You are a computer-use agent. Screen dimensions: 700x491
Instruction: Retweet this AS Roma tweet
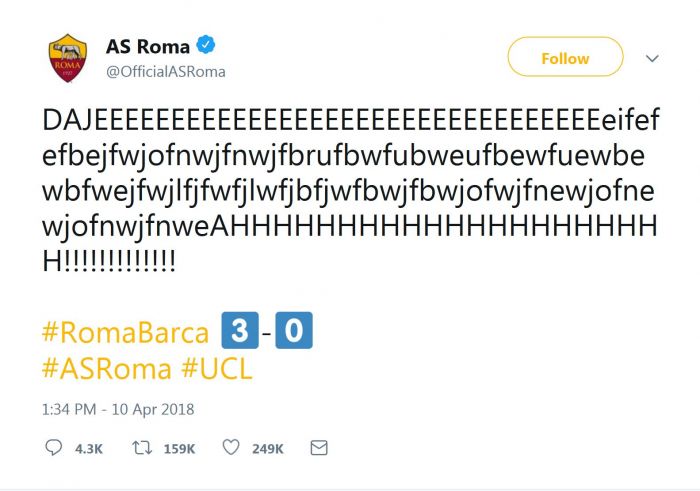(141, 448)
